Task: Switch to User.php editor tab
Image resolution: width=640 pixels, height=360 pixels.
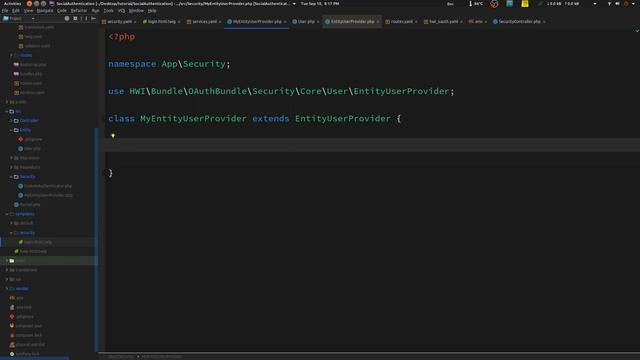Action: [x=305, y=22]
